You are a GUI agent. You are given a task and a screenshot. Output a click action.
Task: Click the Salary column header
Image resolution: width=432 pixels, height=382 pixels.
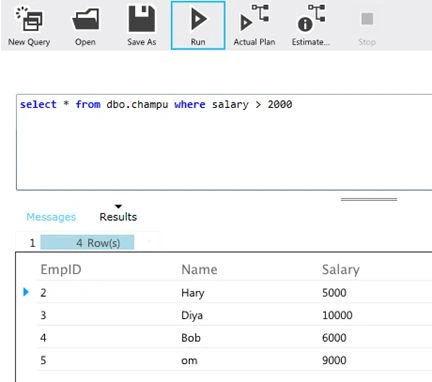341,269
